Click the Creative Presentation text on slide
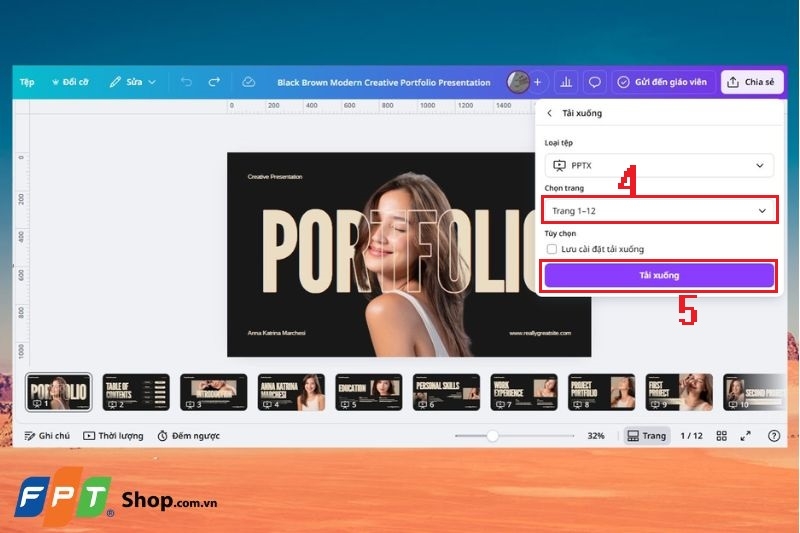Screen dimensions: 800x533 [275, 176]
